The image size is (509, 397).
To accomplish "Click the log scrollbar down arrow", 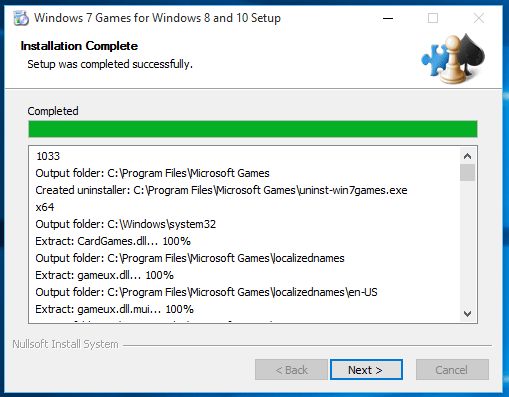I will point(467,313).
